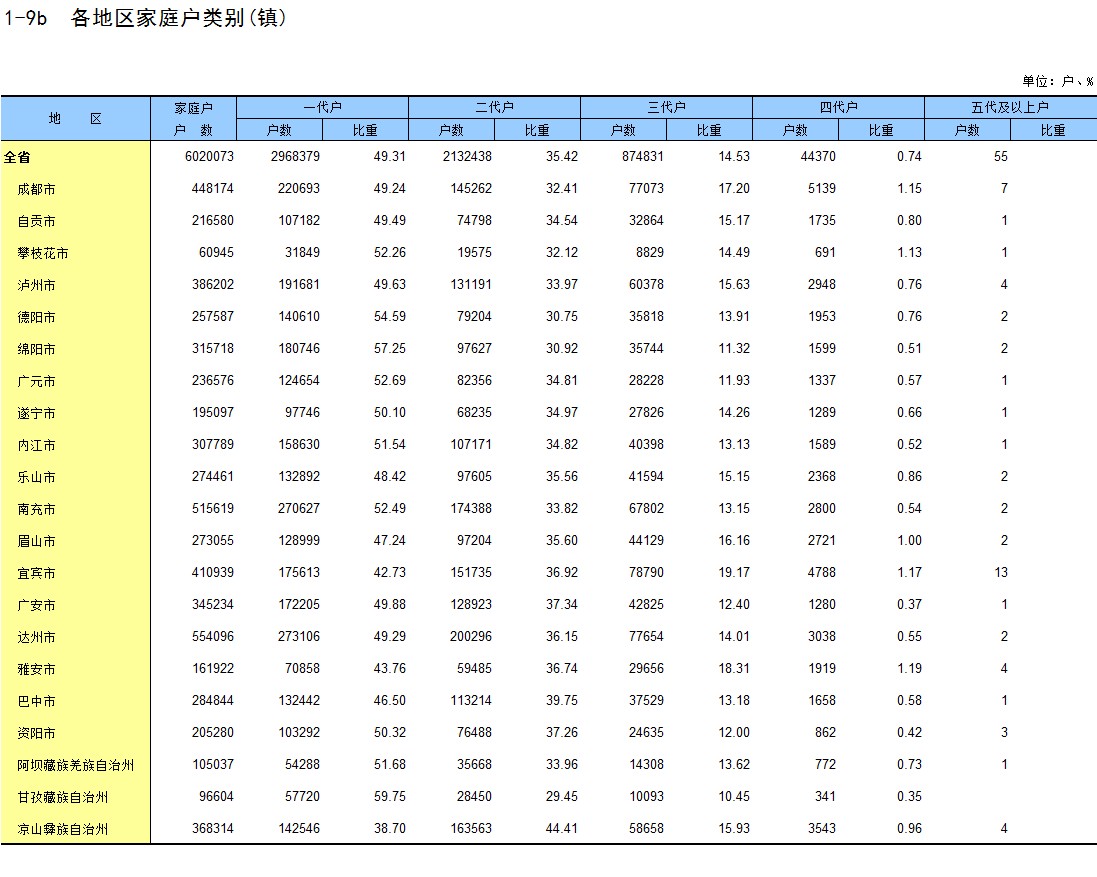
Task: Select the '广元市' row label
Action: (36, 382)
